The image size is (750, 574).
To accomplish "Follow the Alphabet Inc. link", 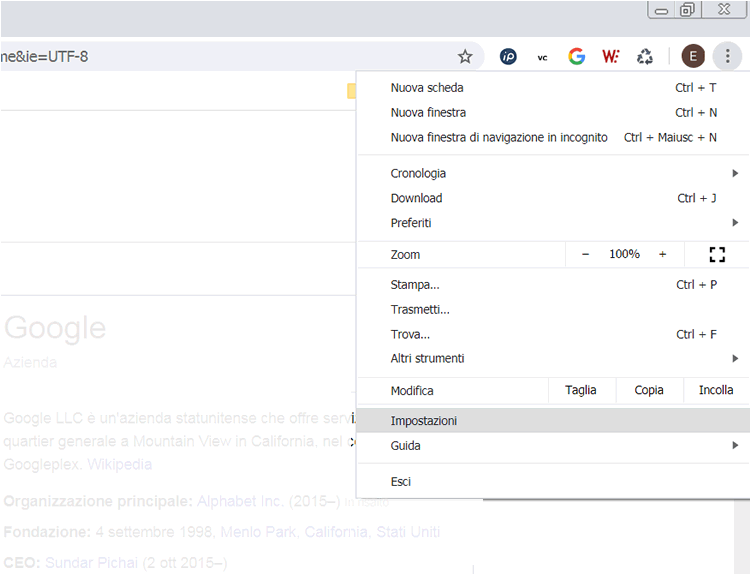I will [x=241, y=501].
